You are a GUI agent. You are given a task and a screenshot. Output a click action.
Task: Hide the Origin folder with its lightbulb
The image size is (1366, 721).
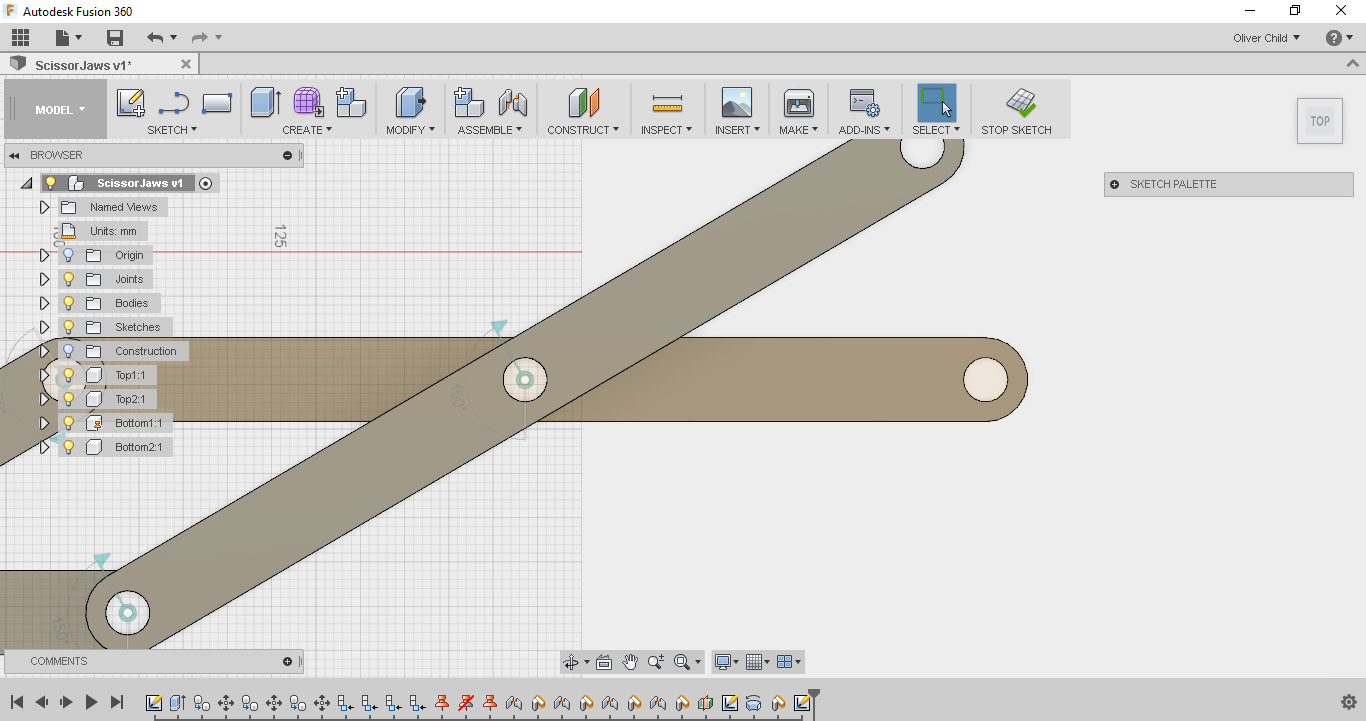coord(67,255)
